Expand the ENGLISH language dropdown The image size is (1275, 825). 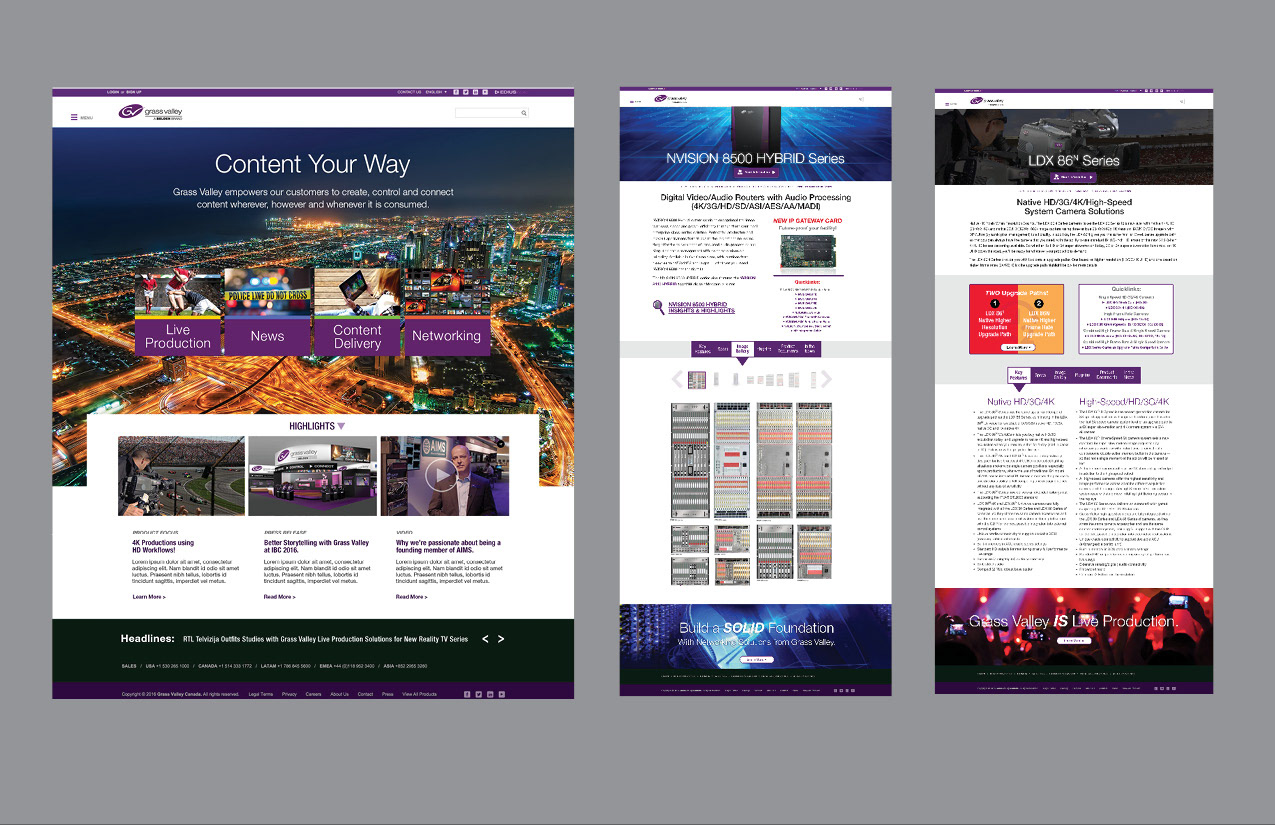click(x=437, y=92)
